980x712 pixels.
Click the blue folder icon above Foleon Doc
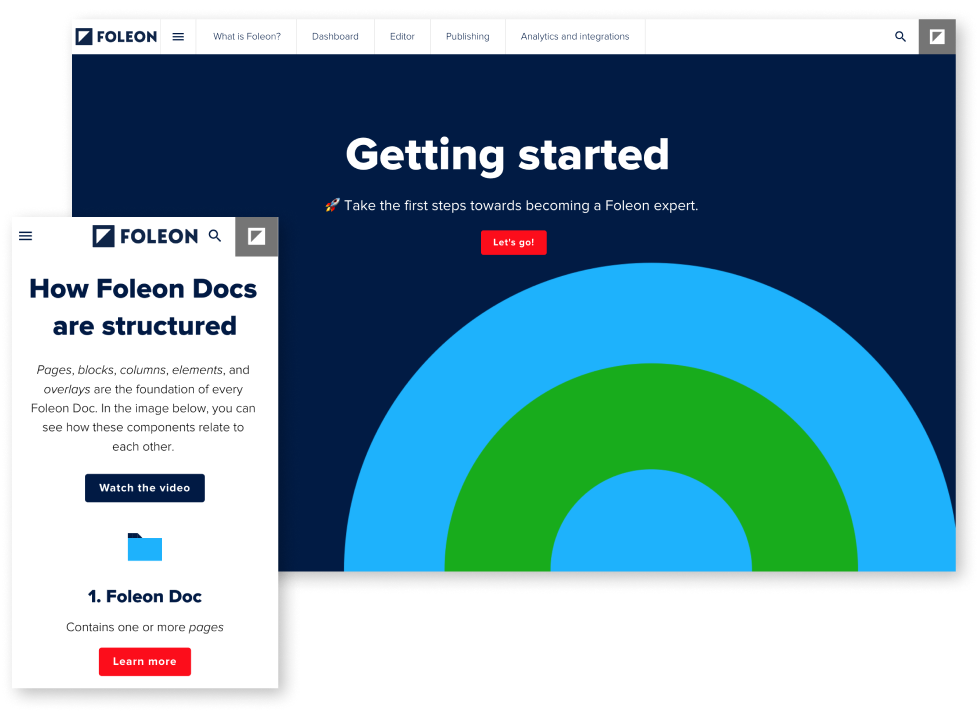coord(145,547)
